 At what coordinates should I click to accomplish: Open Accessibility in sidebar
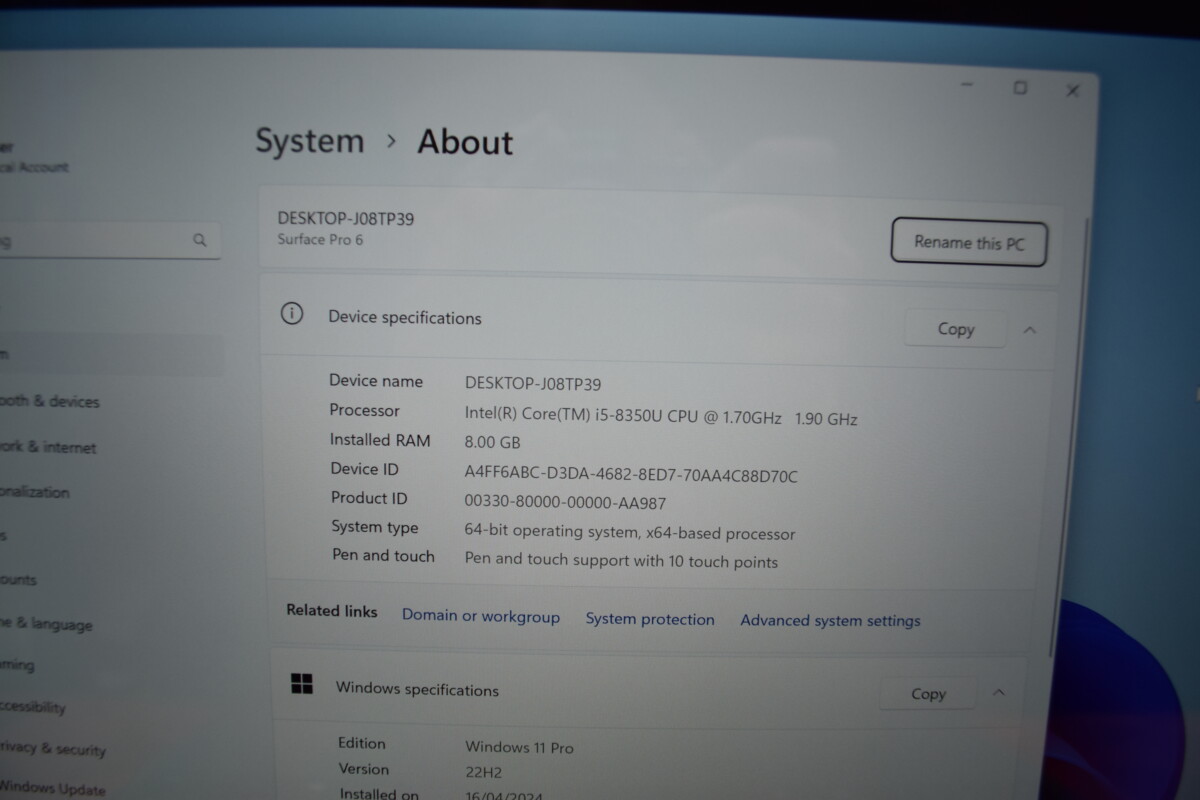click(x=32, y=706)
